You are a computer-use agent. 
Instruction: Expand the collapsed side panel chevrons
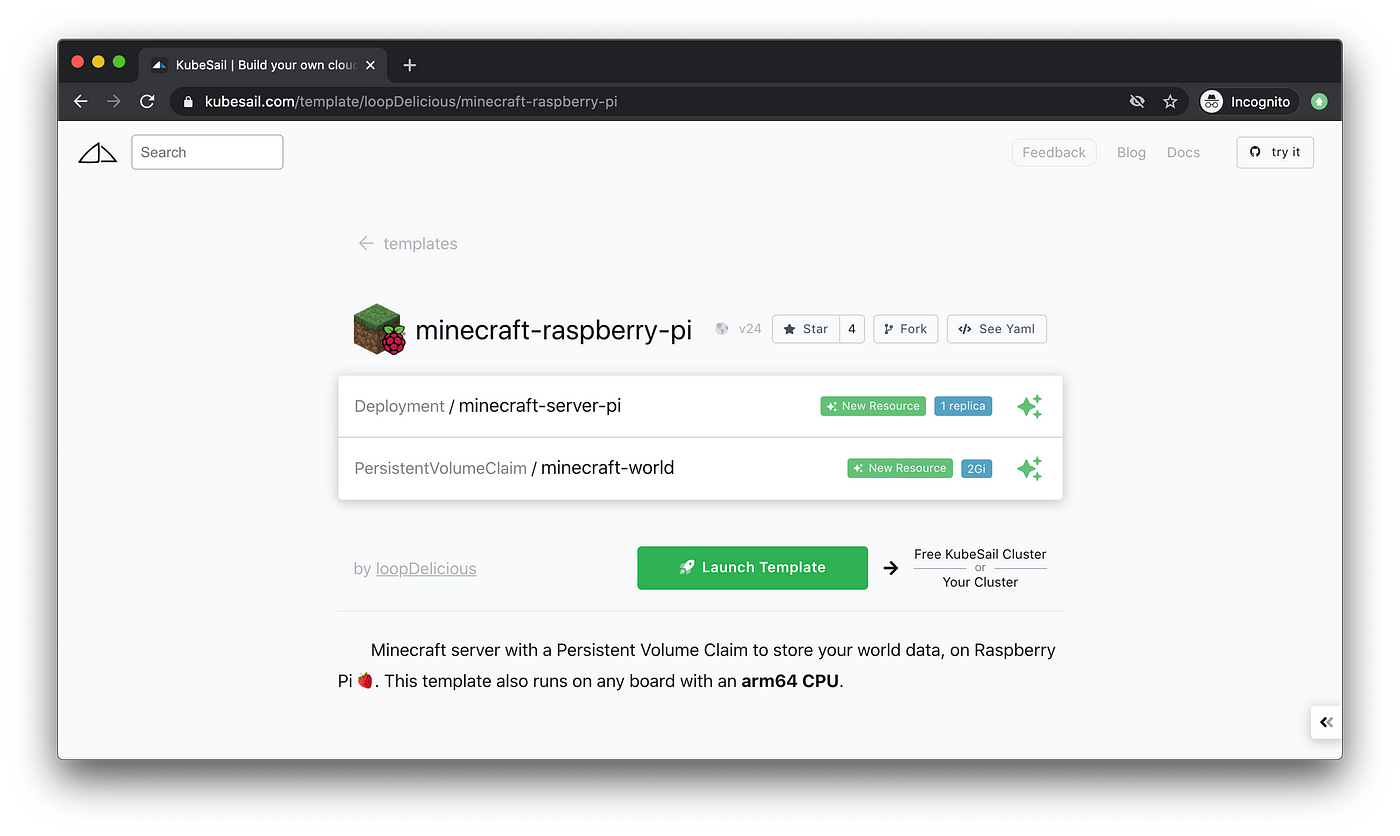point(1326,722)
